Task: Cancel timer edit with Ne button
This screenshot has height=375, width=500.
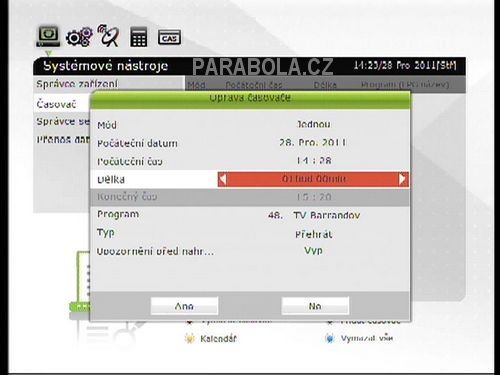Action: pos(315,306)
